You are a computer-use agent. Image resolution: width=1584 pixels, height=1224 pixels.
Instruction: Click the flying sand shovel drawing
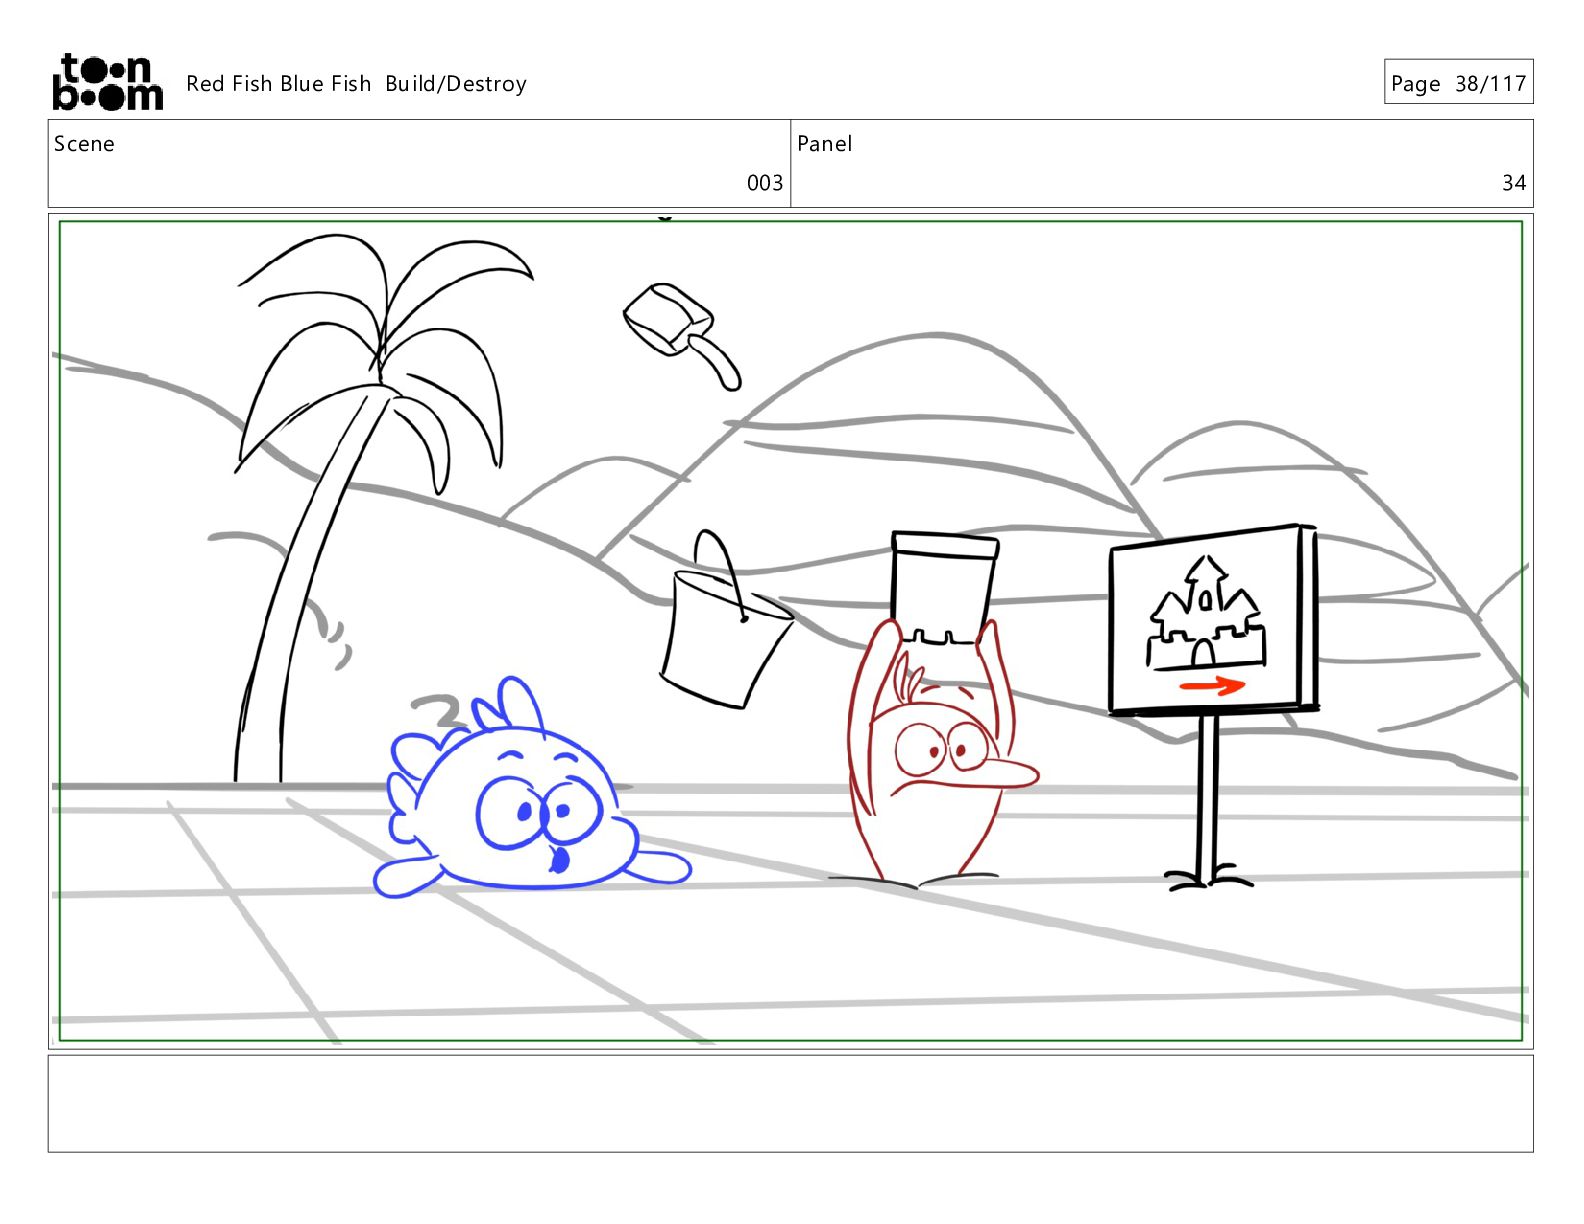click(x=683, y=335)
